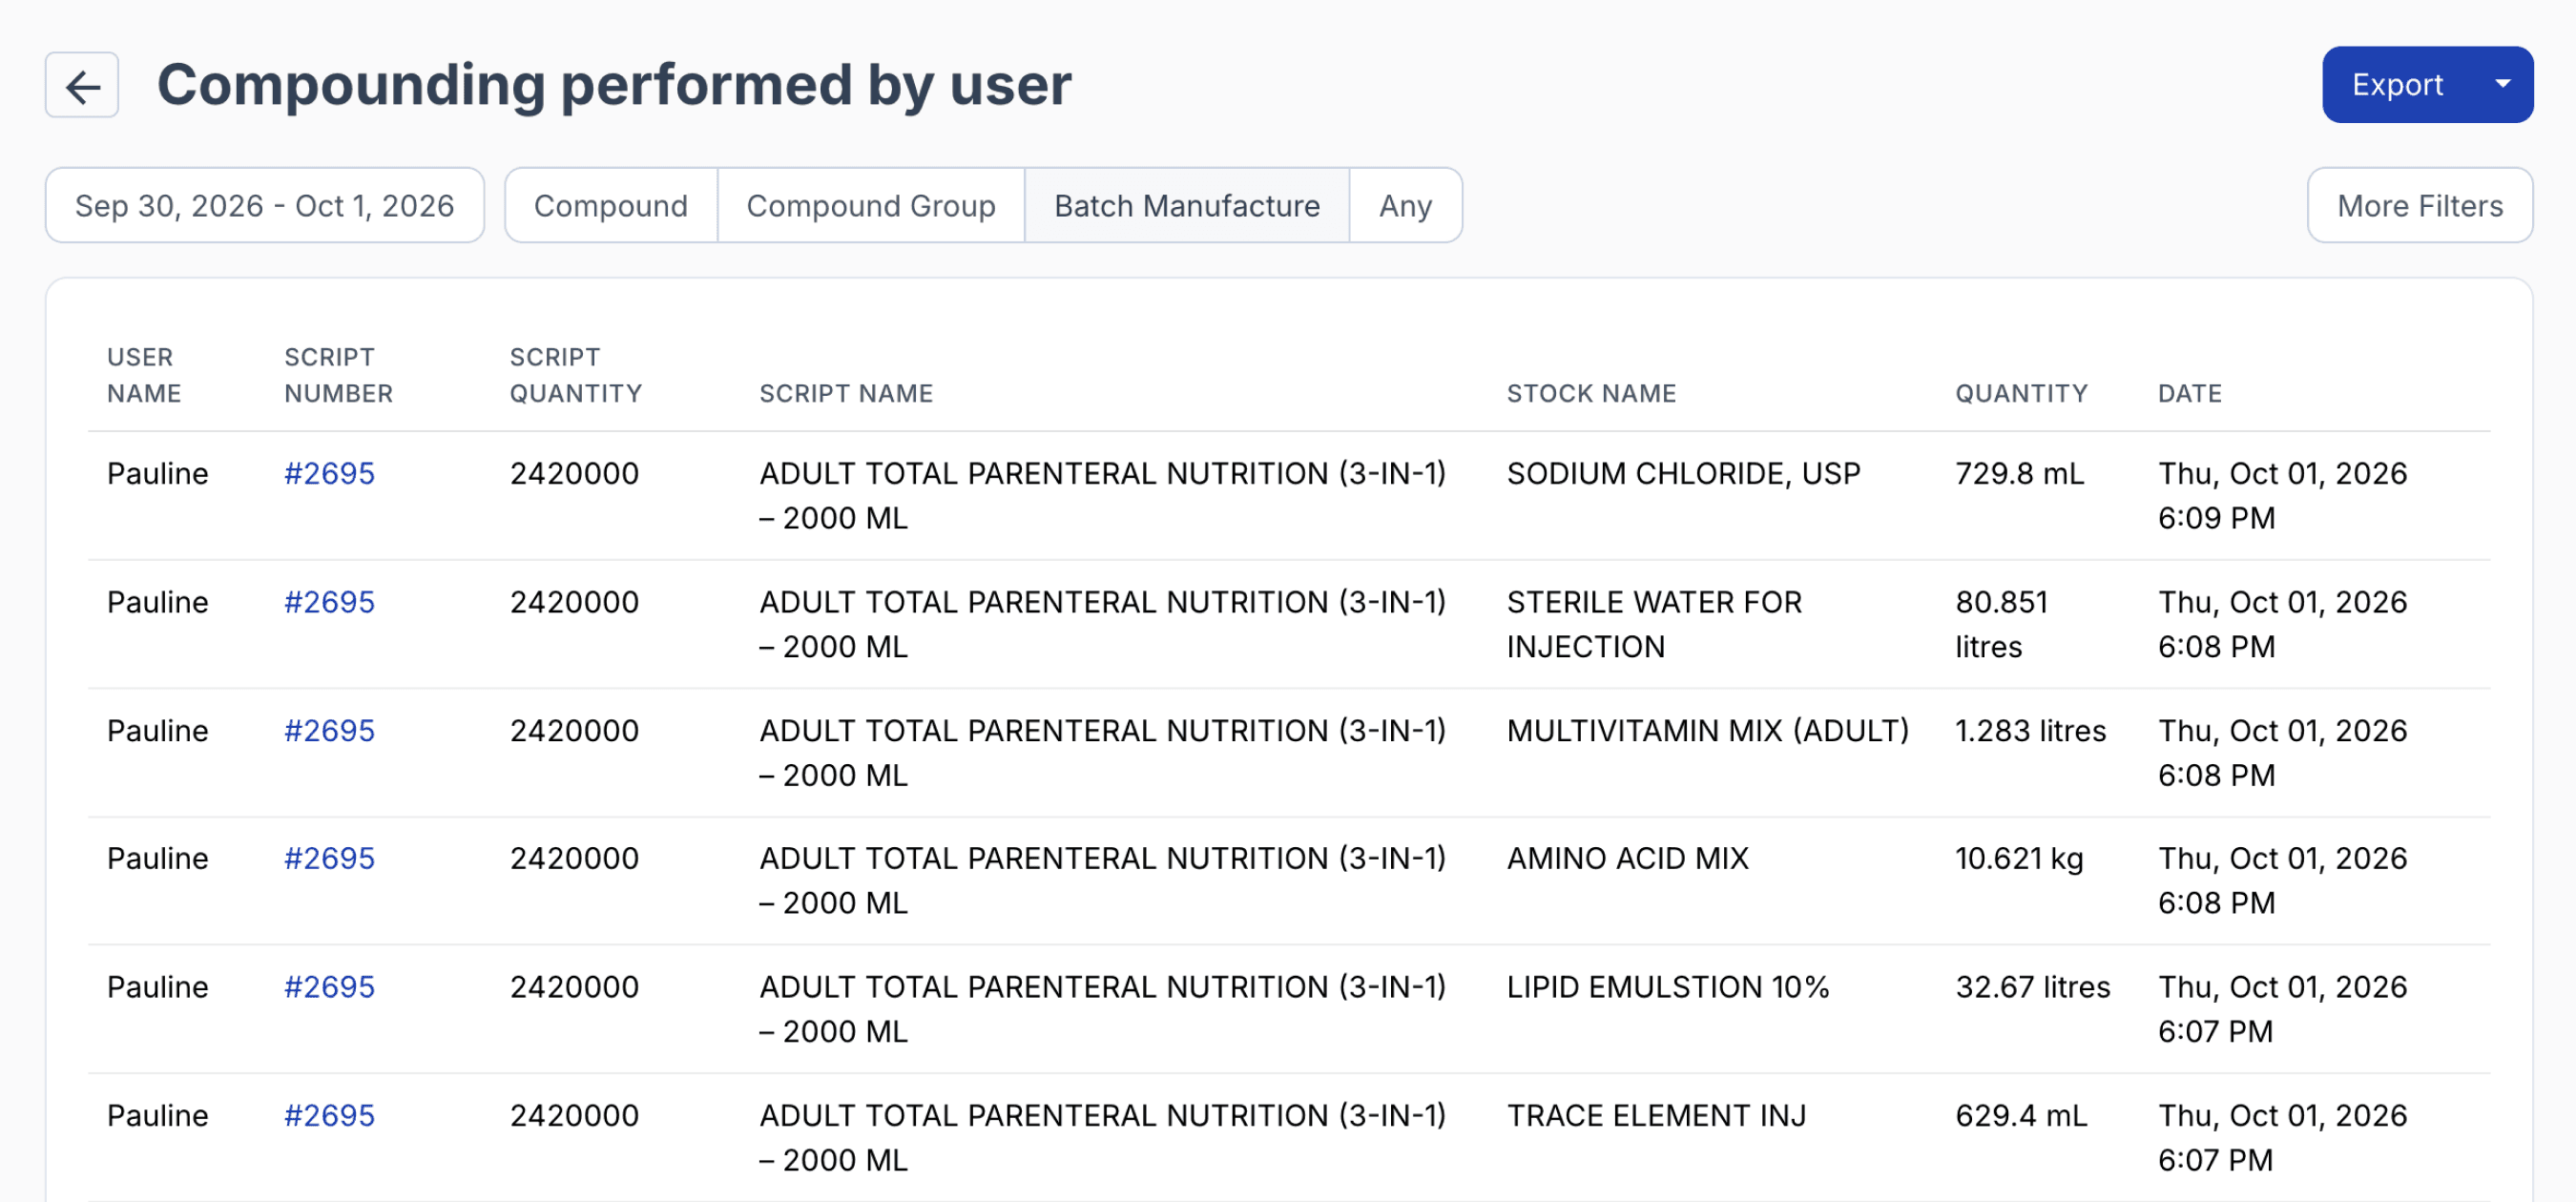This screenshot has height=1202, width=2576.
Task: Click the 32.67 litres quantity cell
Action: pyautogui.click(x=2032, y=987)
